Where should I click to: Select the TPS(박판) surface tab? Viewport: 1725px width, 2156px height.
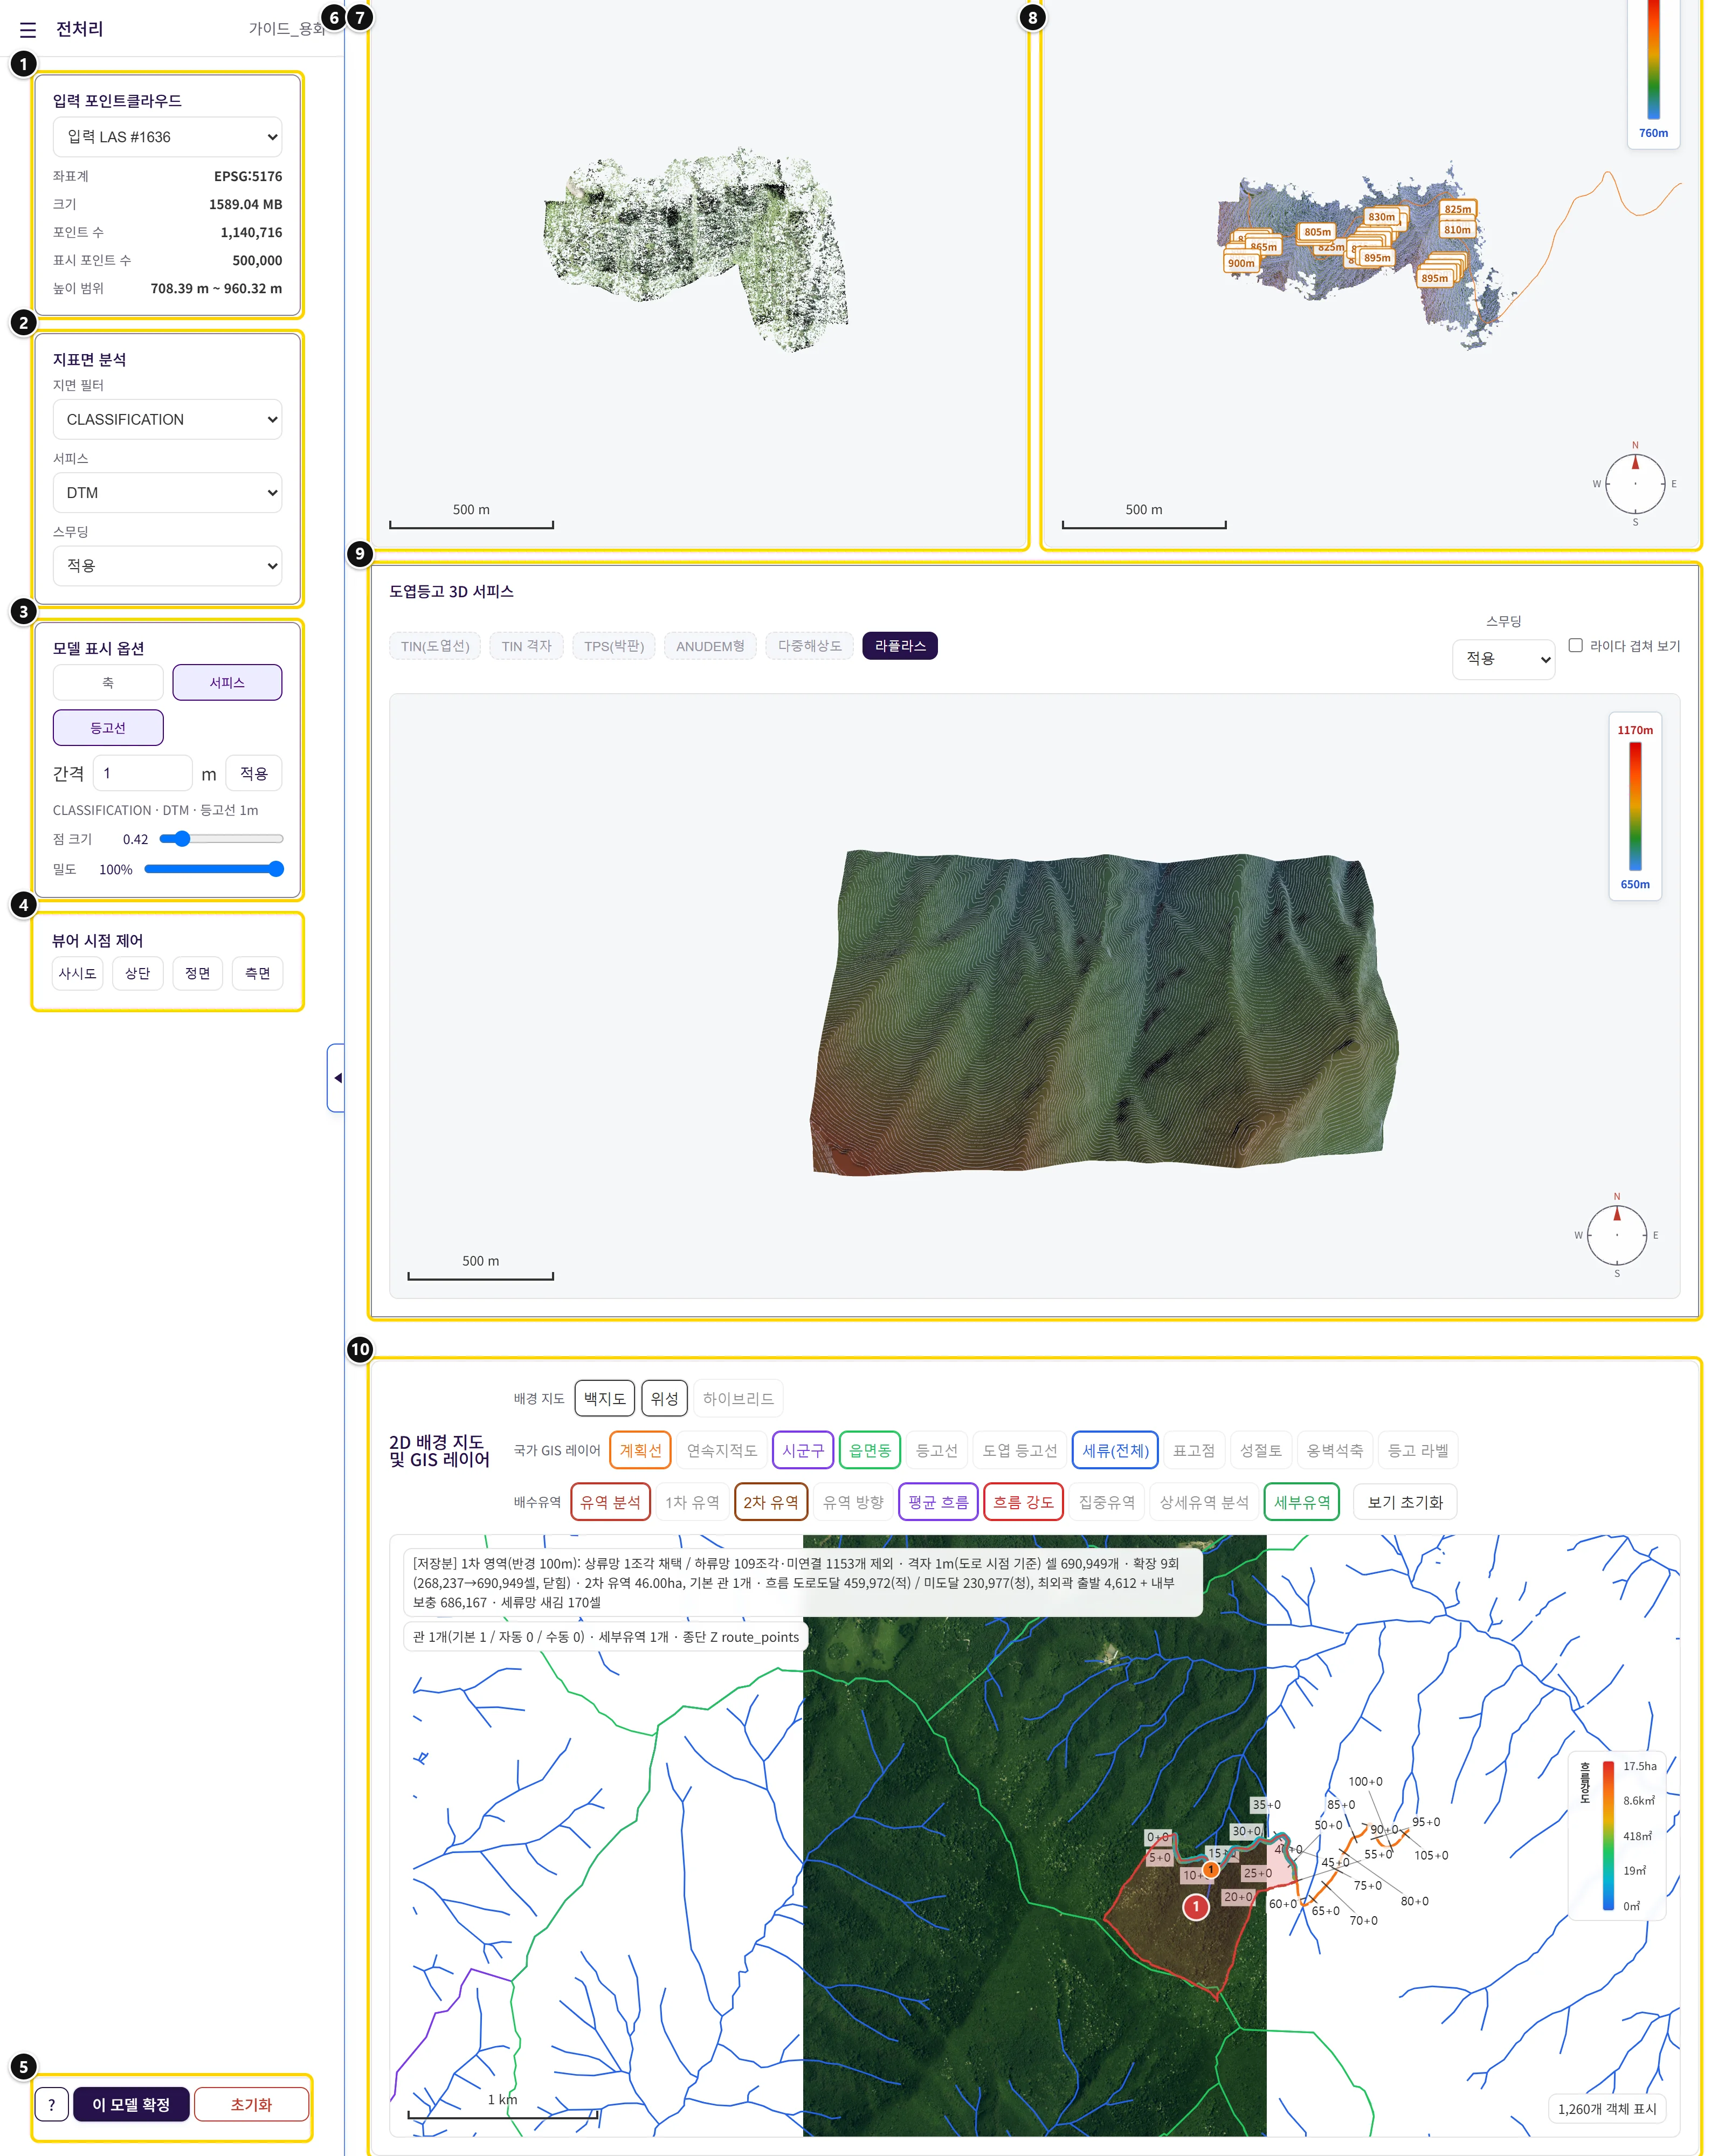[614, 646]
